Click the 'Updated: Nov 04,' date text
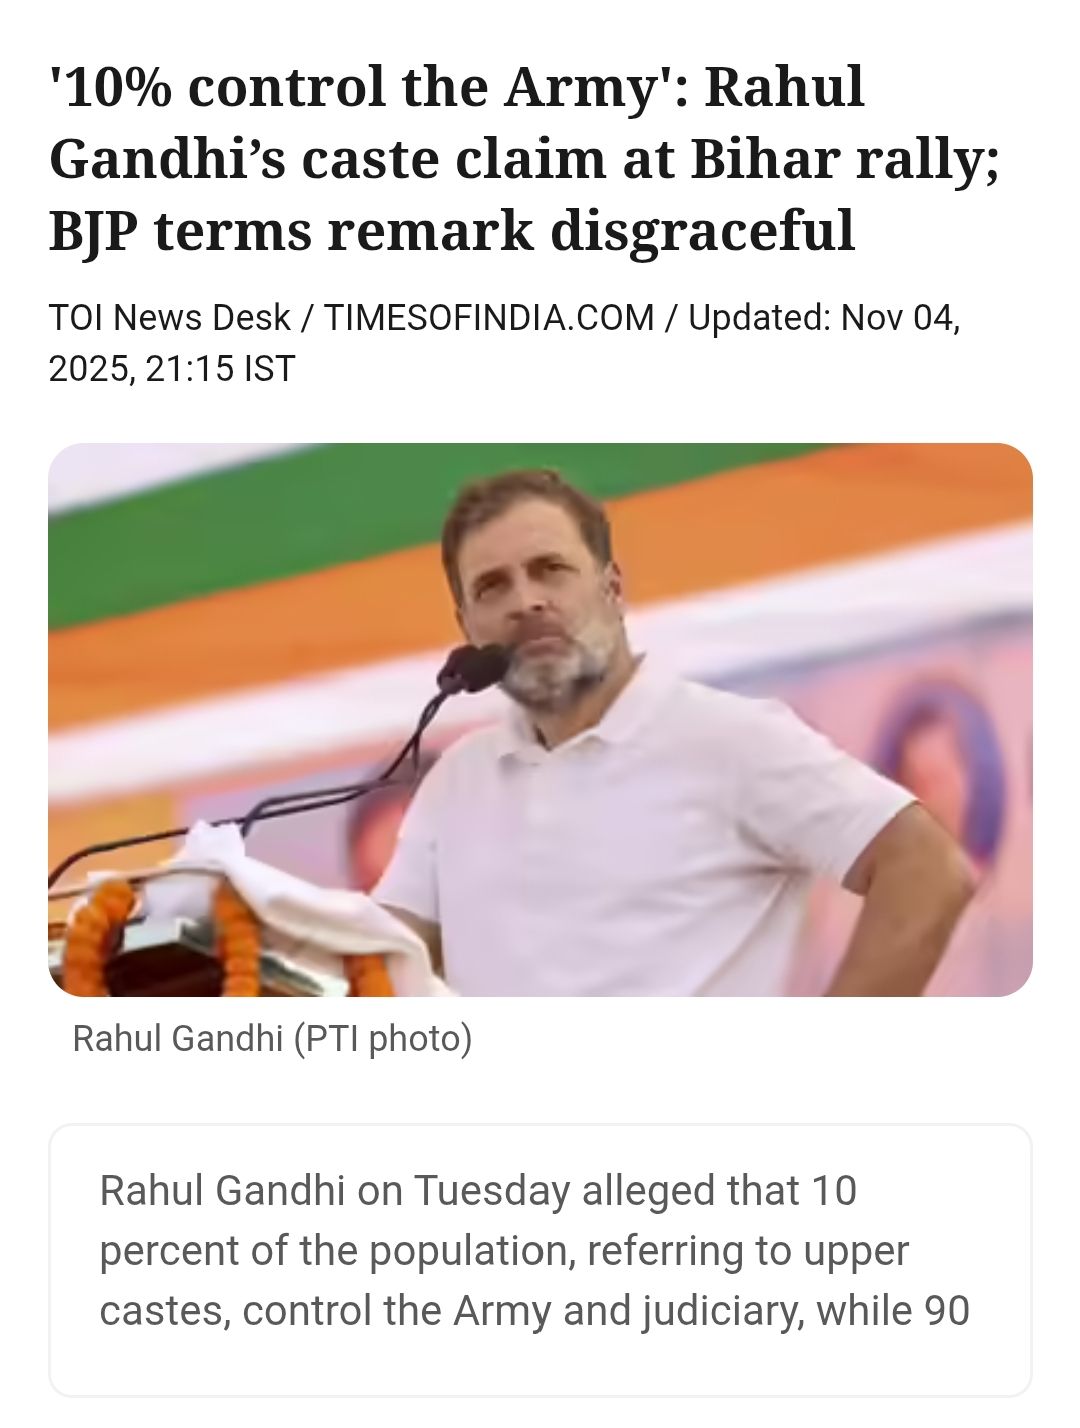The image size is (1080, 1428). [x=824, y=318]
